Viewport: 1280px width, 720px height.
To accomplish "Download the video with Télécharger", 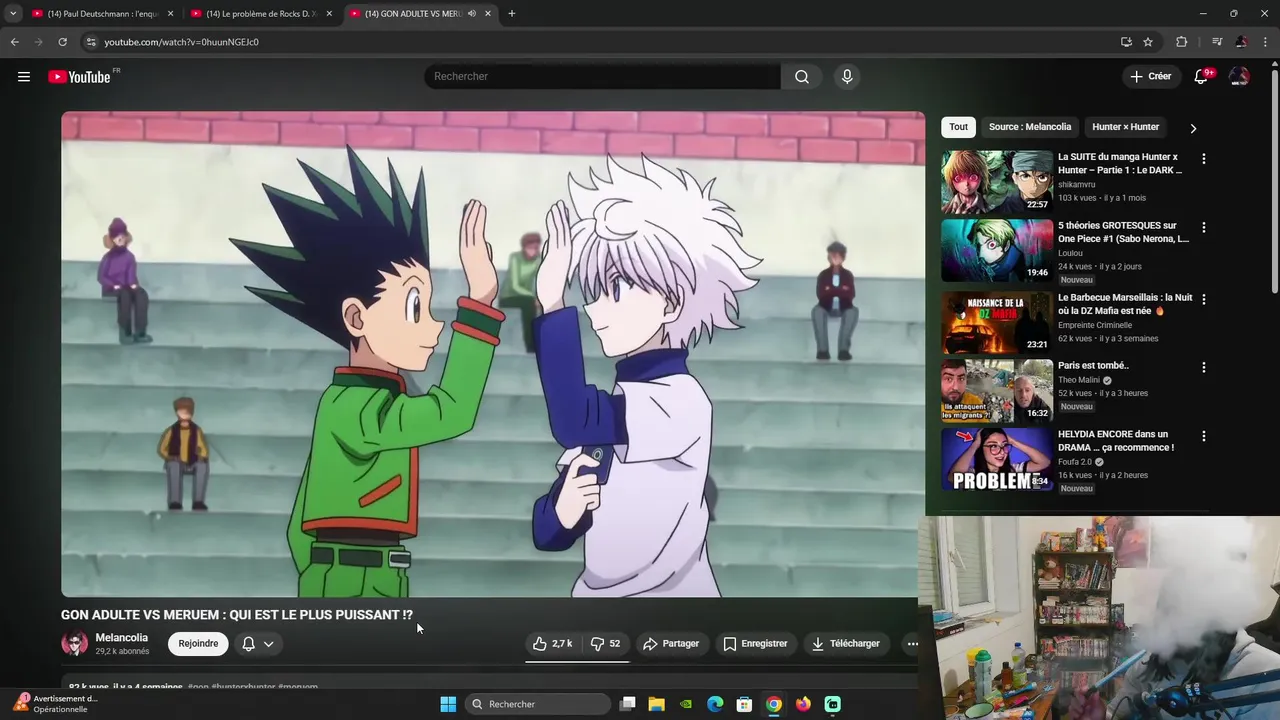I will tap(846, 644).
